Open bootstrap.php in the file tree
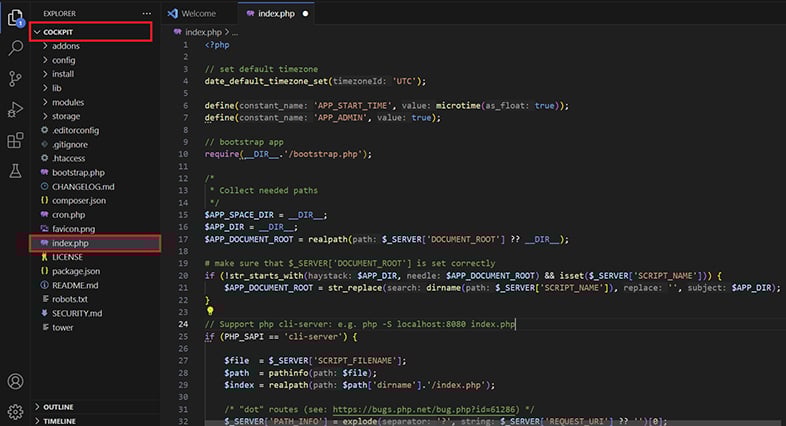 tap(80, 172)
